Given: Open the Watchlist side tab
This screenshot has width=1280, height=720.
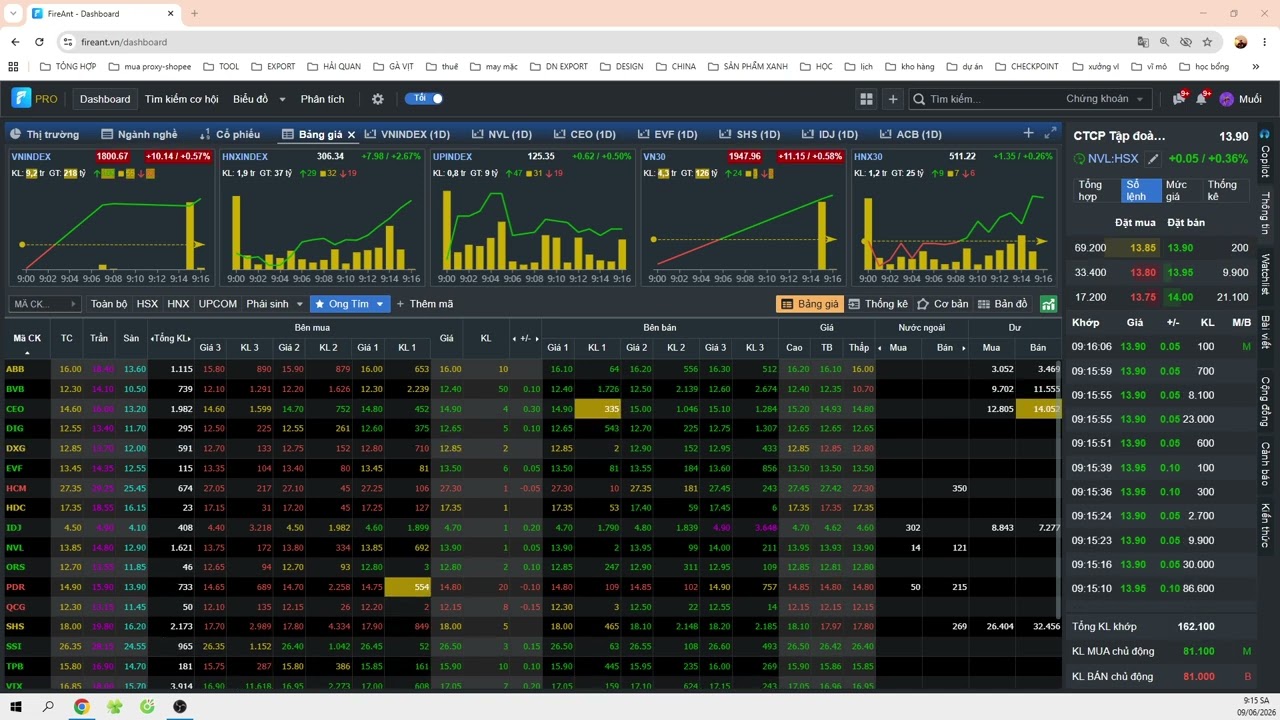Looking at the screenshot, I should (1265, 273).
